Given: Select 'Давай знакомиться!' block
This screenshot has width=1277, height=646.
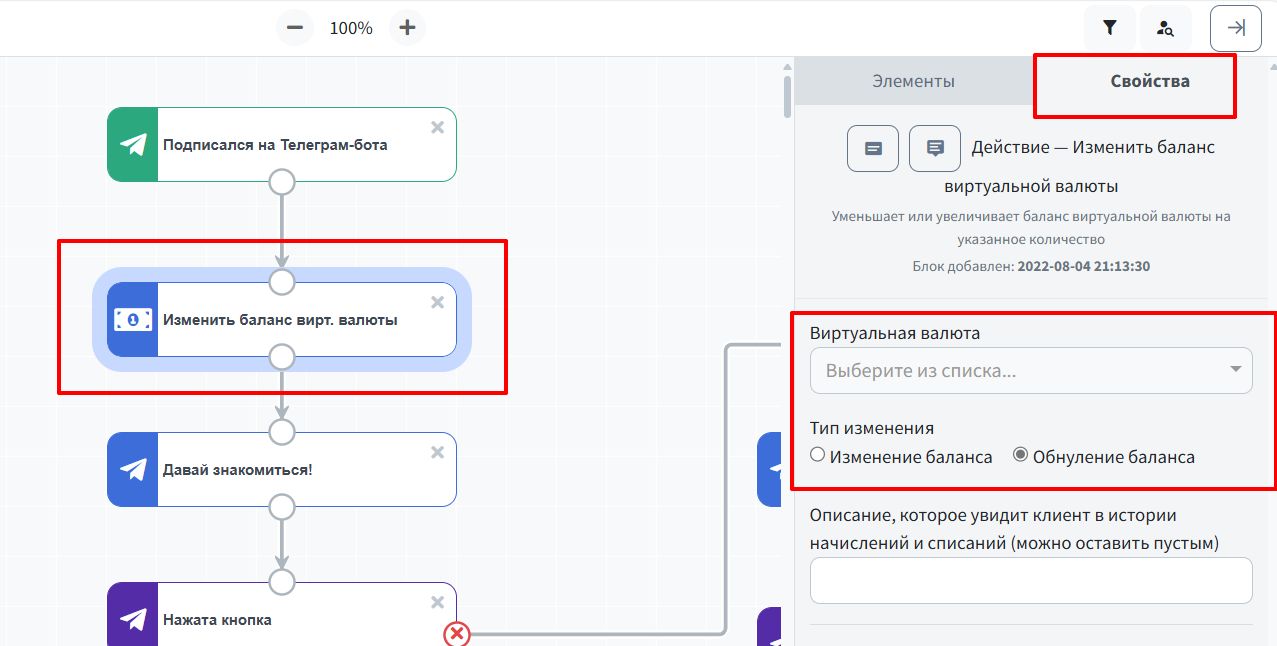Looking at the screenshot, I should pyautogui.click(x=282, y=470).
